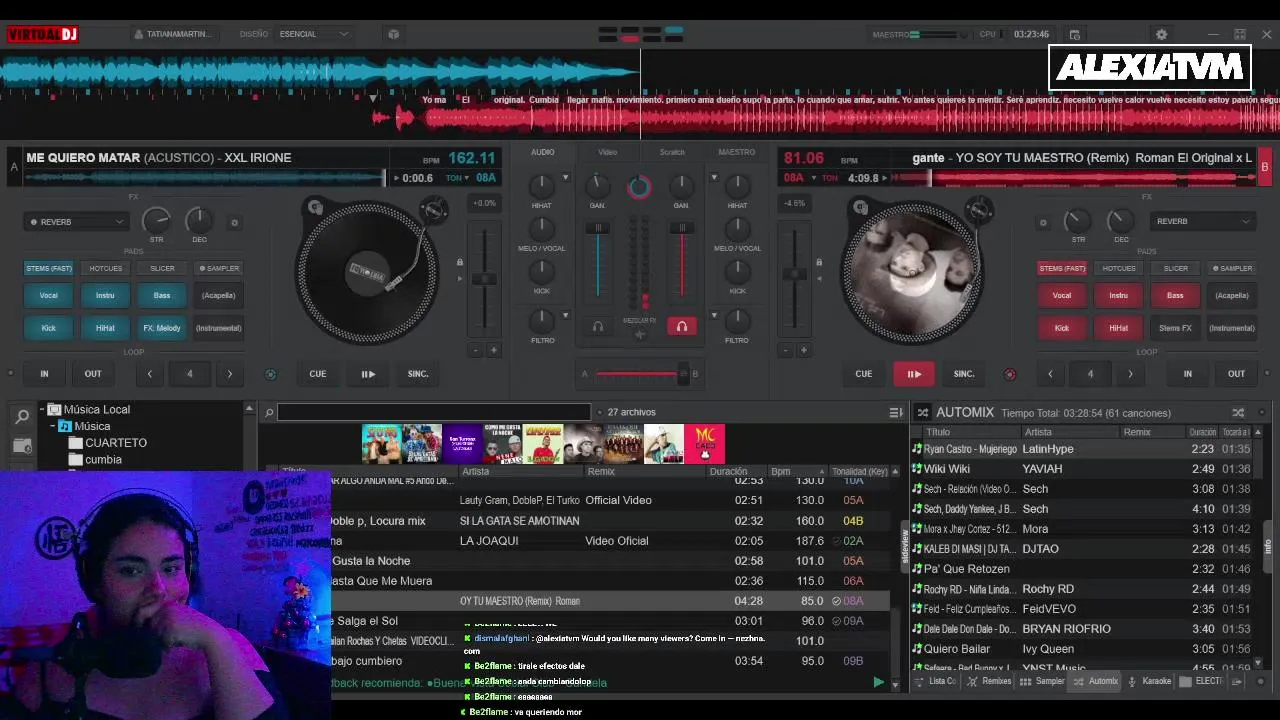
Task: Increase deck A pitch with plus button
Action: (493, 350)
